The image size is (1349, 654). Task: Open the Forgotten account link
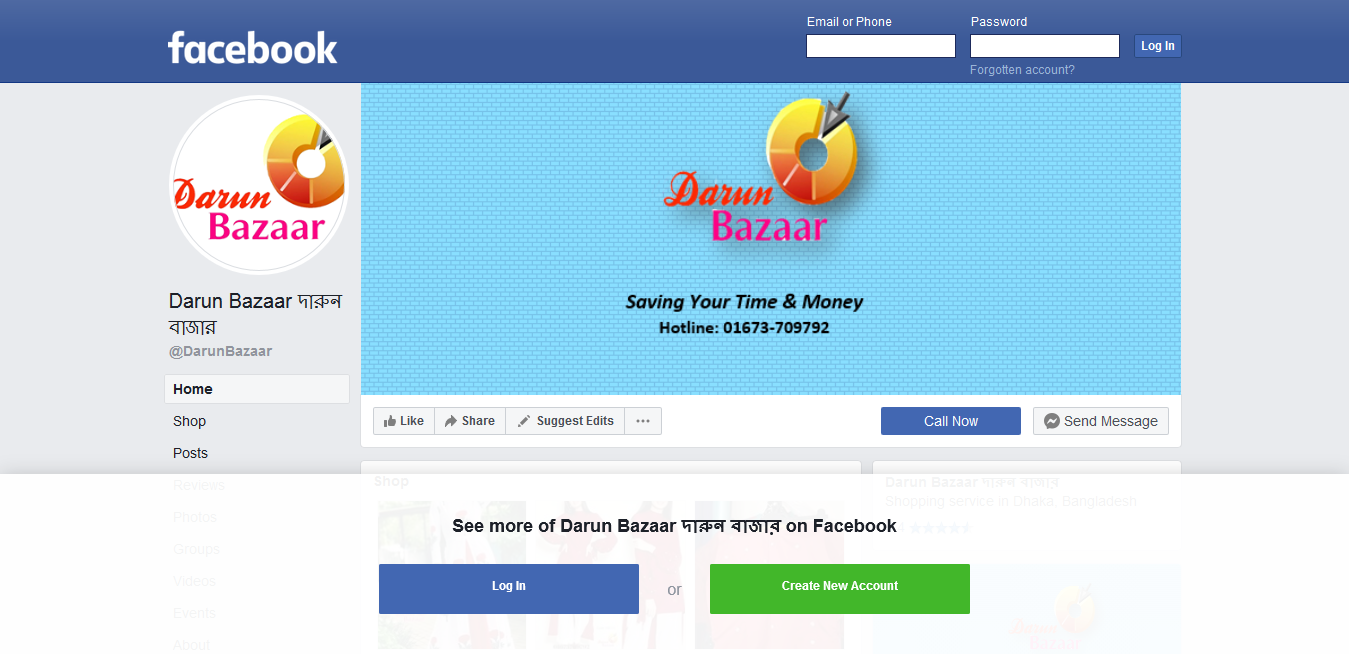coord(1022,70)
